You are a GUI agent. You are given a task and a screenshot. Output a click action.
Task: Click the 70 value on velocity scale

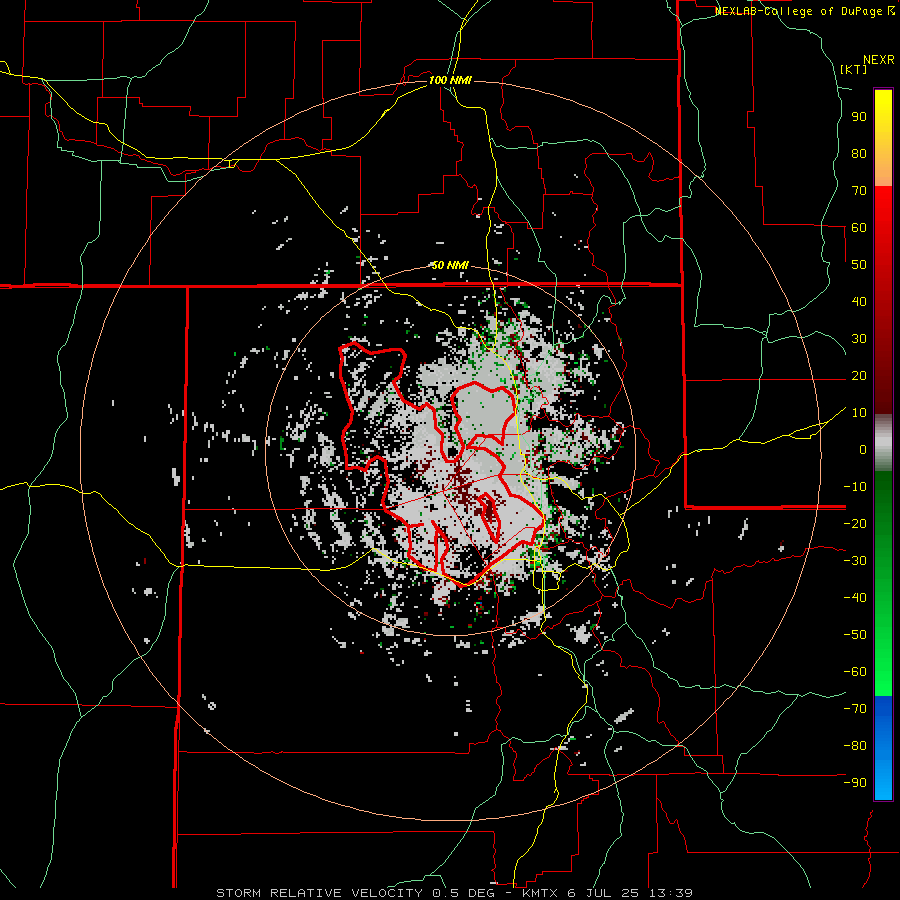pos(859,191)
